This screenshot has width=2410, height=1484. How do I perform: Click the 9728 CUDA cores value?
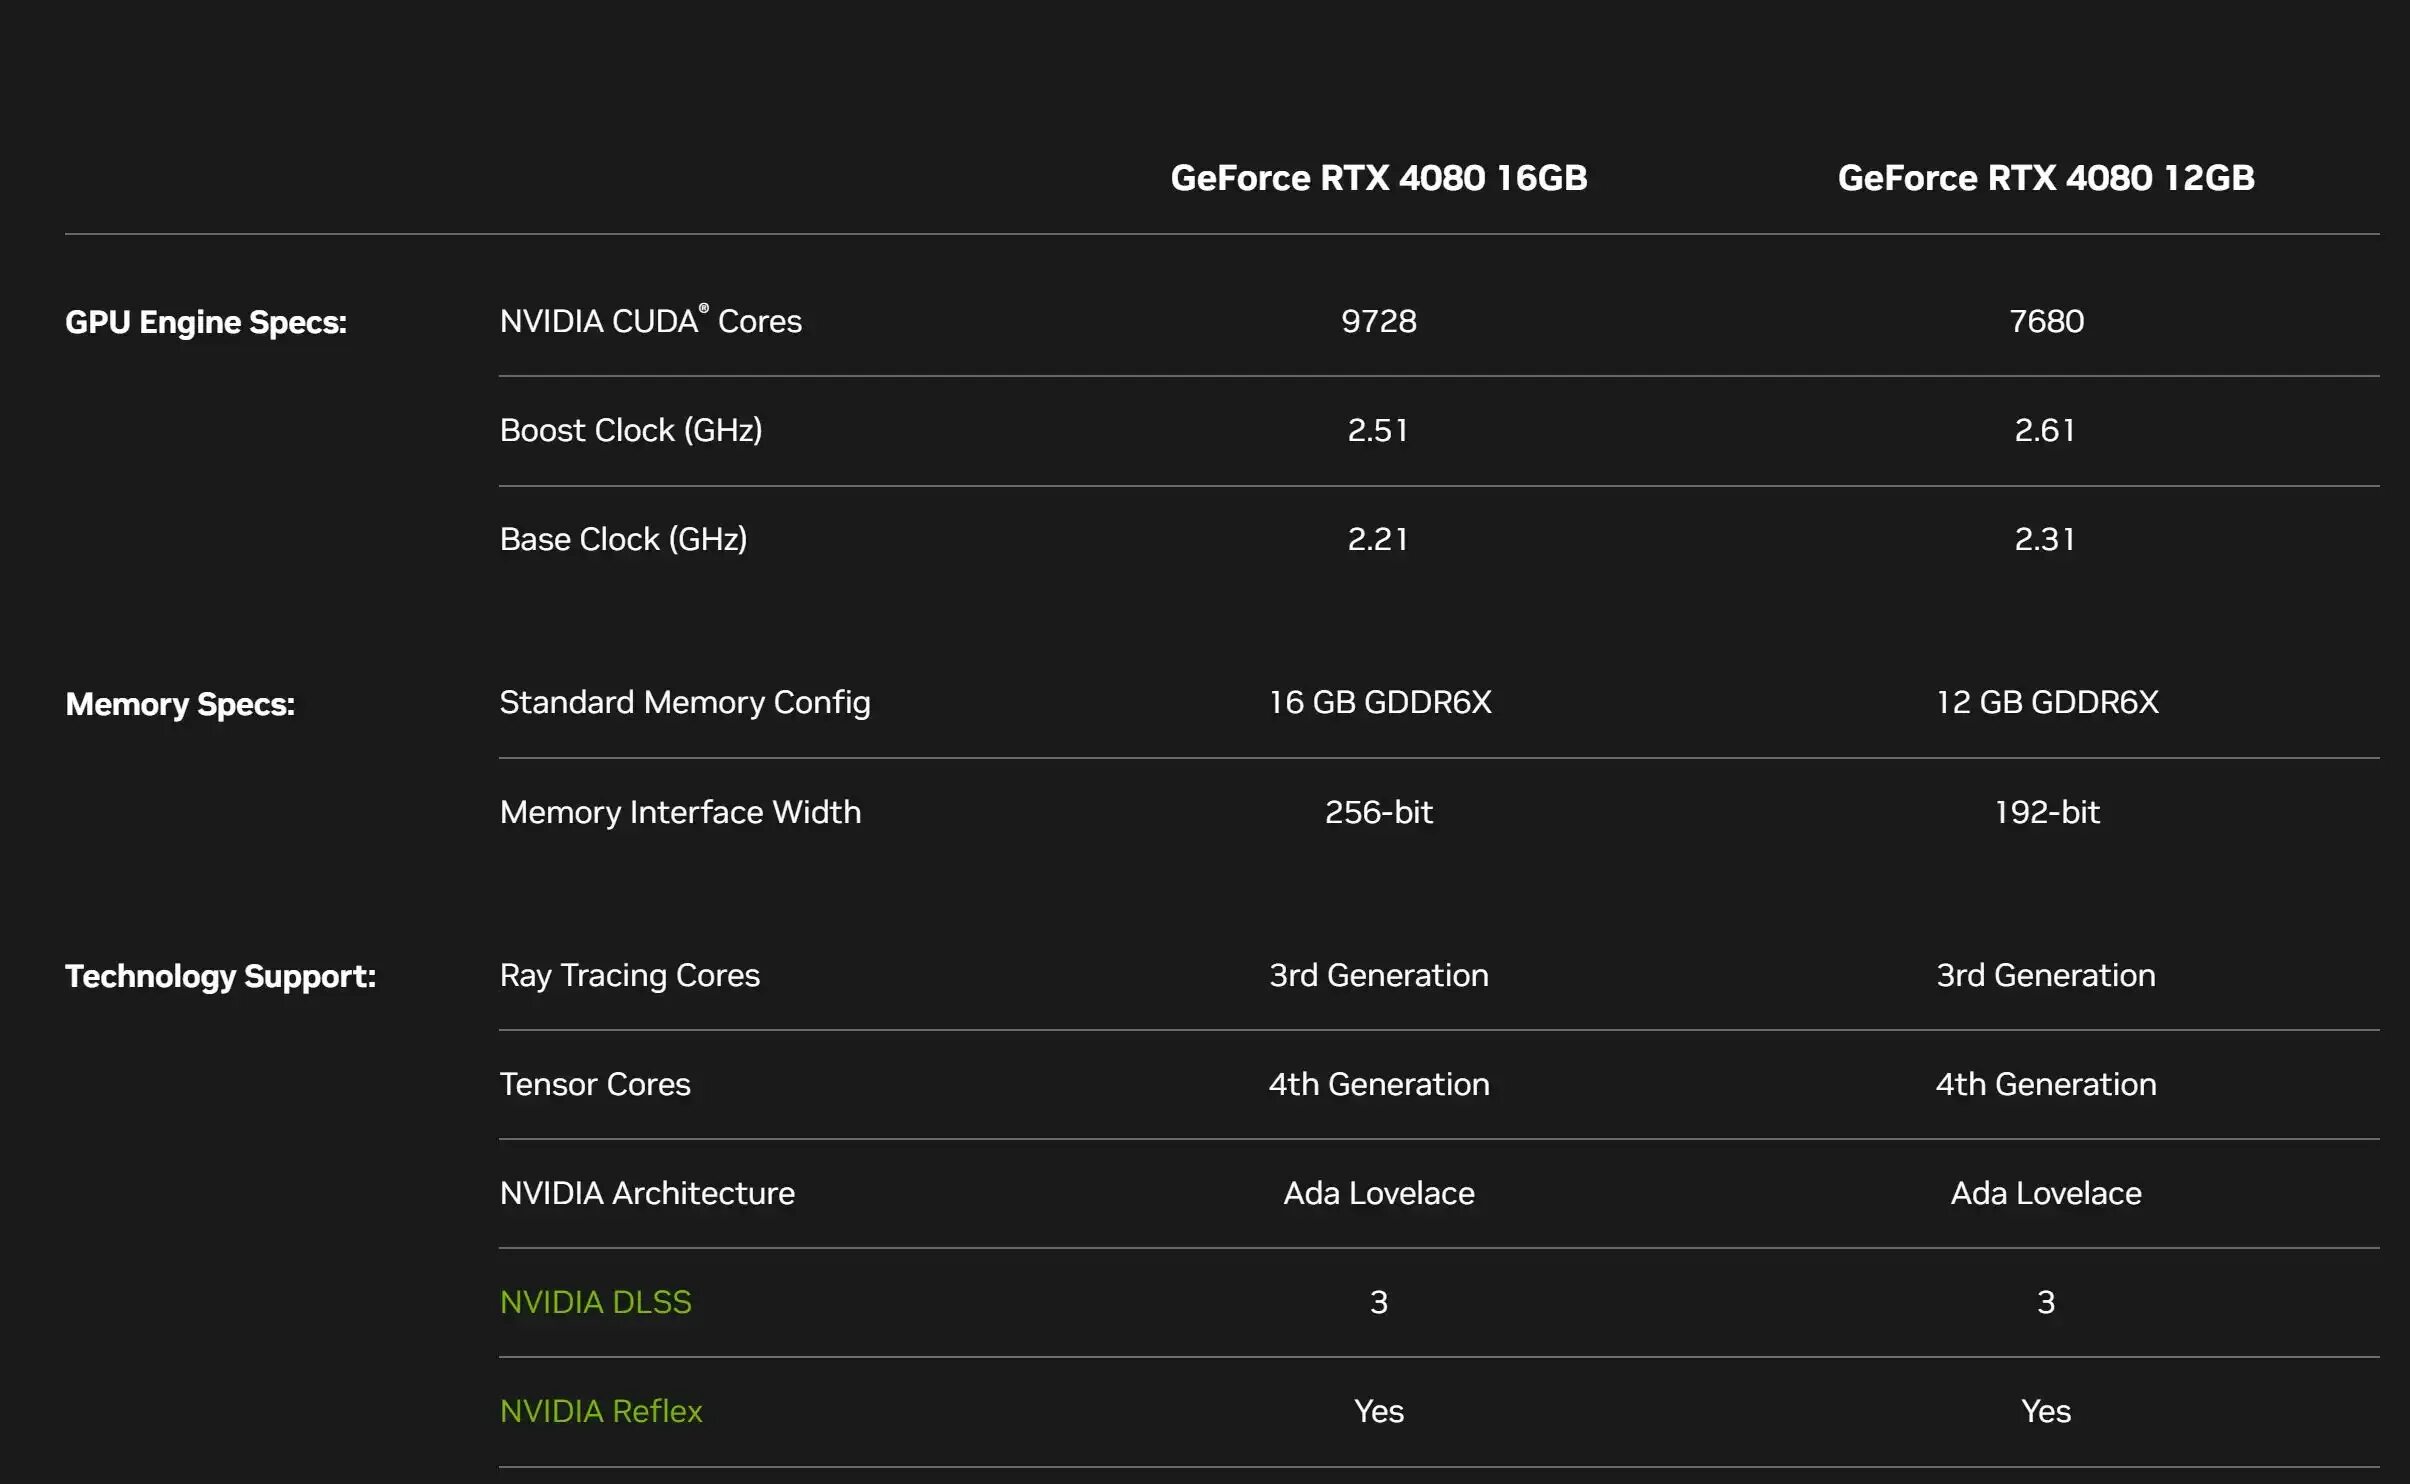coord(1378,321)
